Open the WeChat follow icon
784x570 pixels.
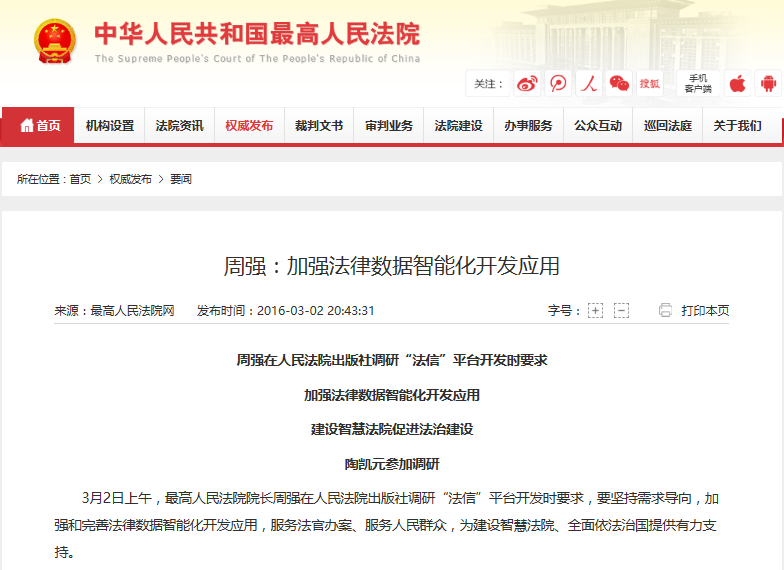pyautogui.click(x=619, y=83)
